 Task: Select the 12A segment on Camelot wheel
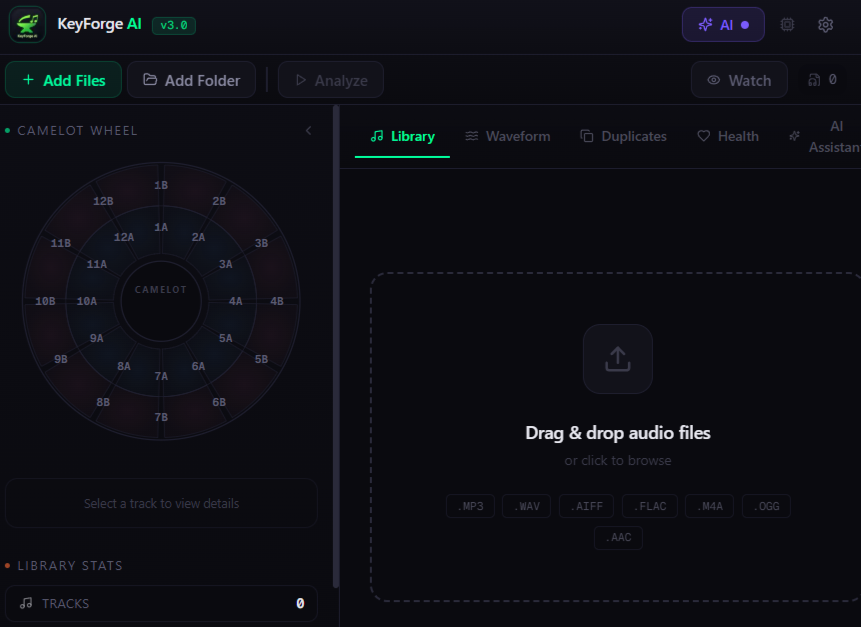pyautogui.click(x=124, y=237)
